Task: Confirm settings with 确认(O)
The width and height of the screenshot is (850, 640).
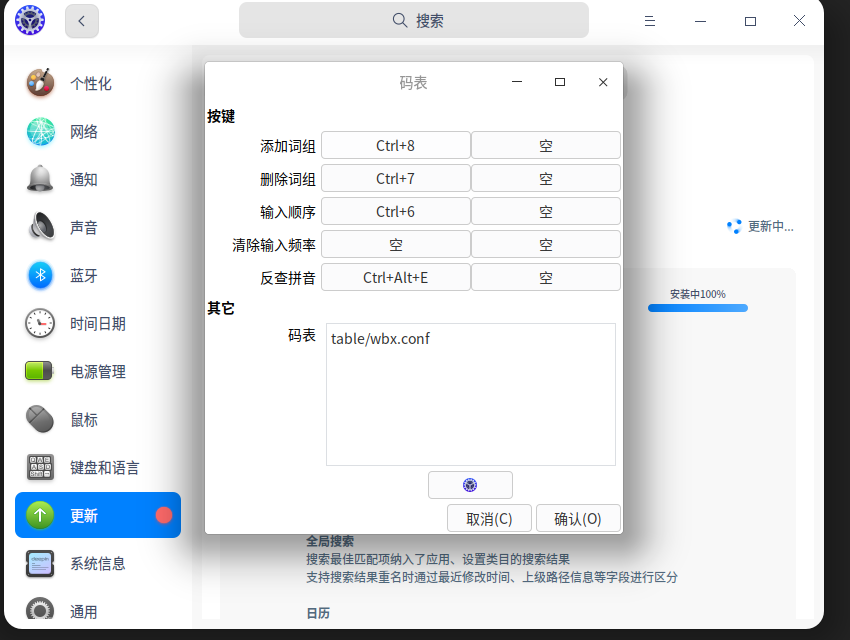Action: pos(579,518)
